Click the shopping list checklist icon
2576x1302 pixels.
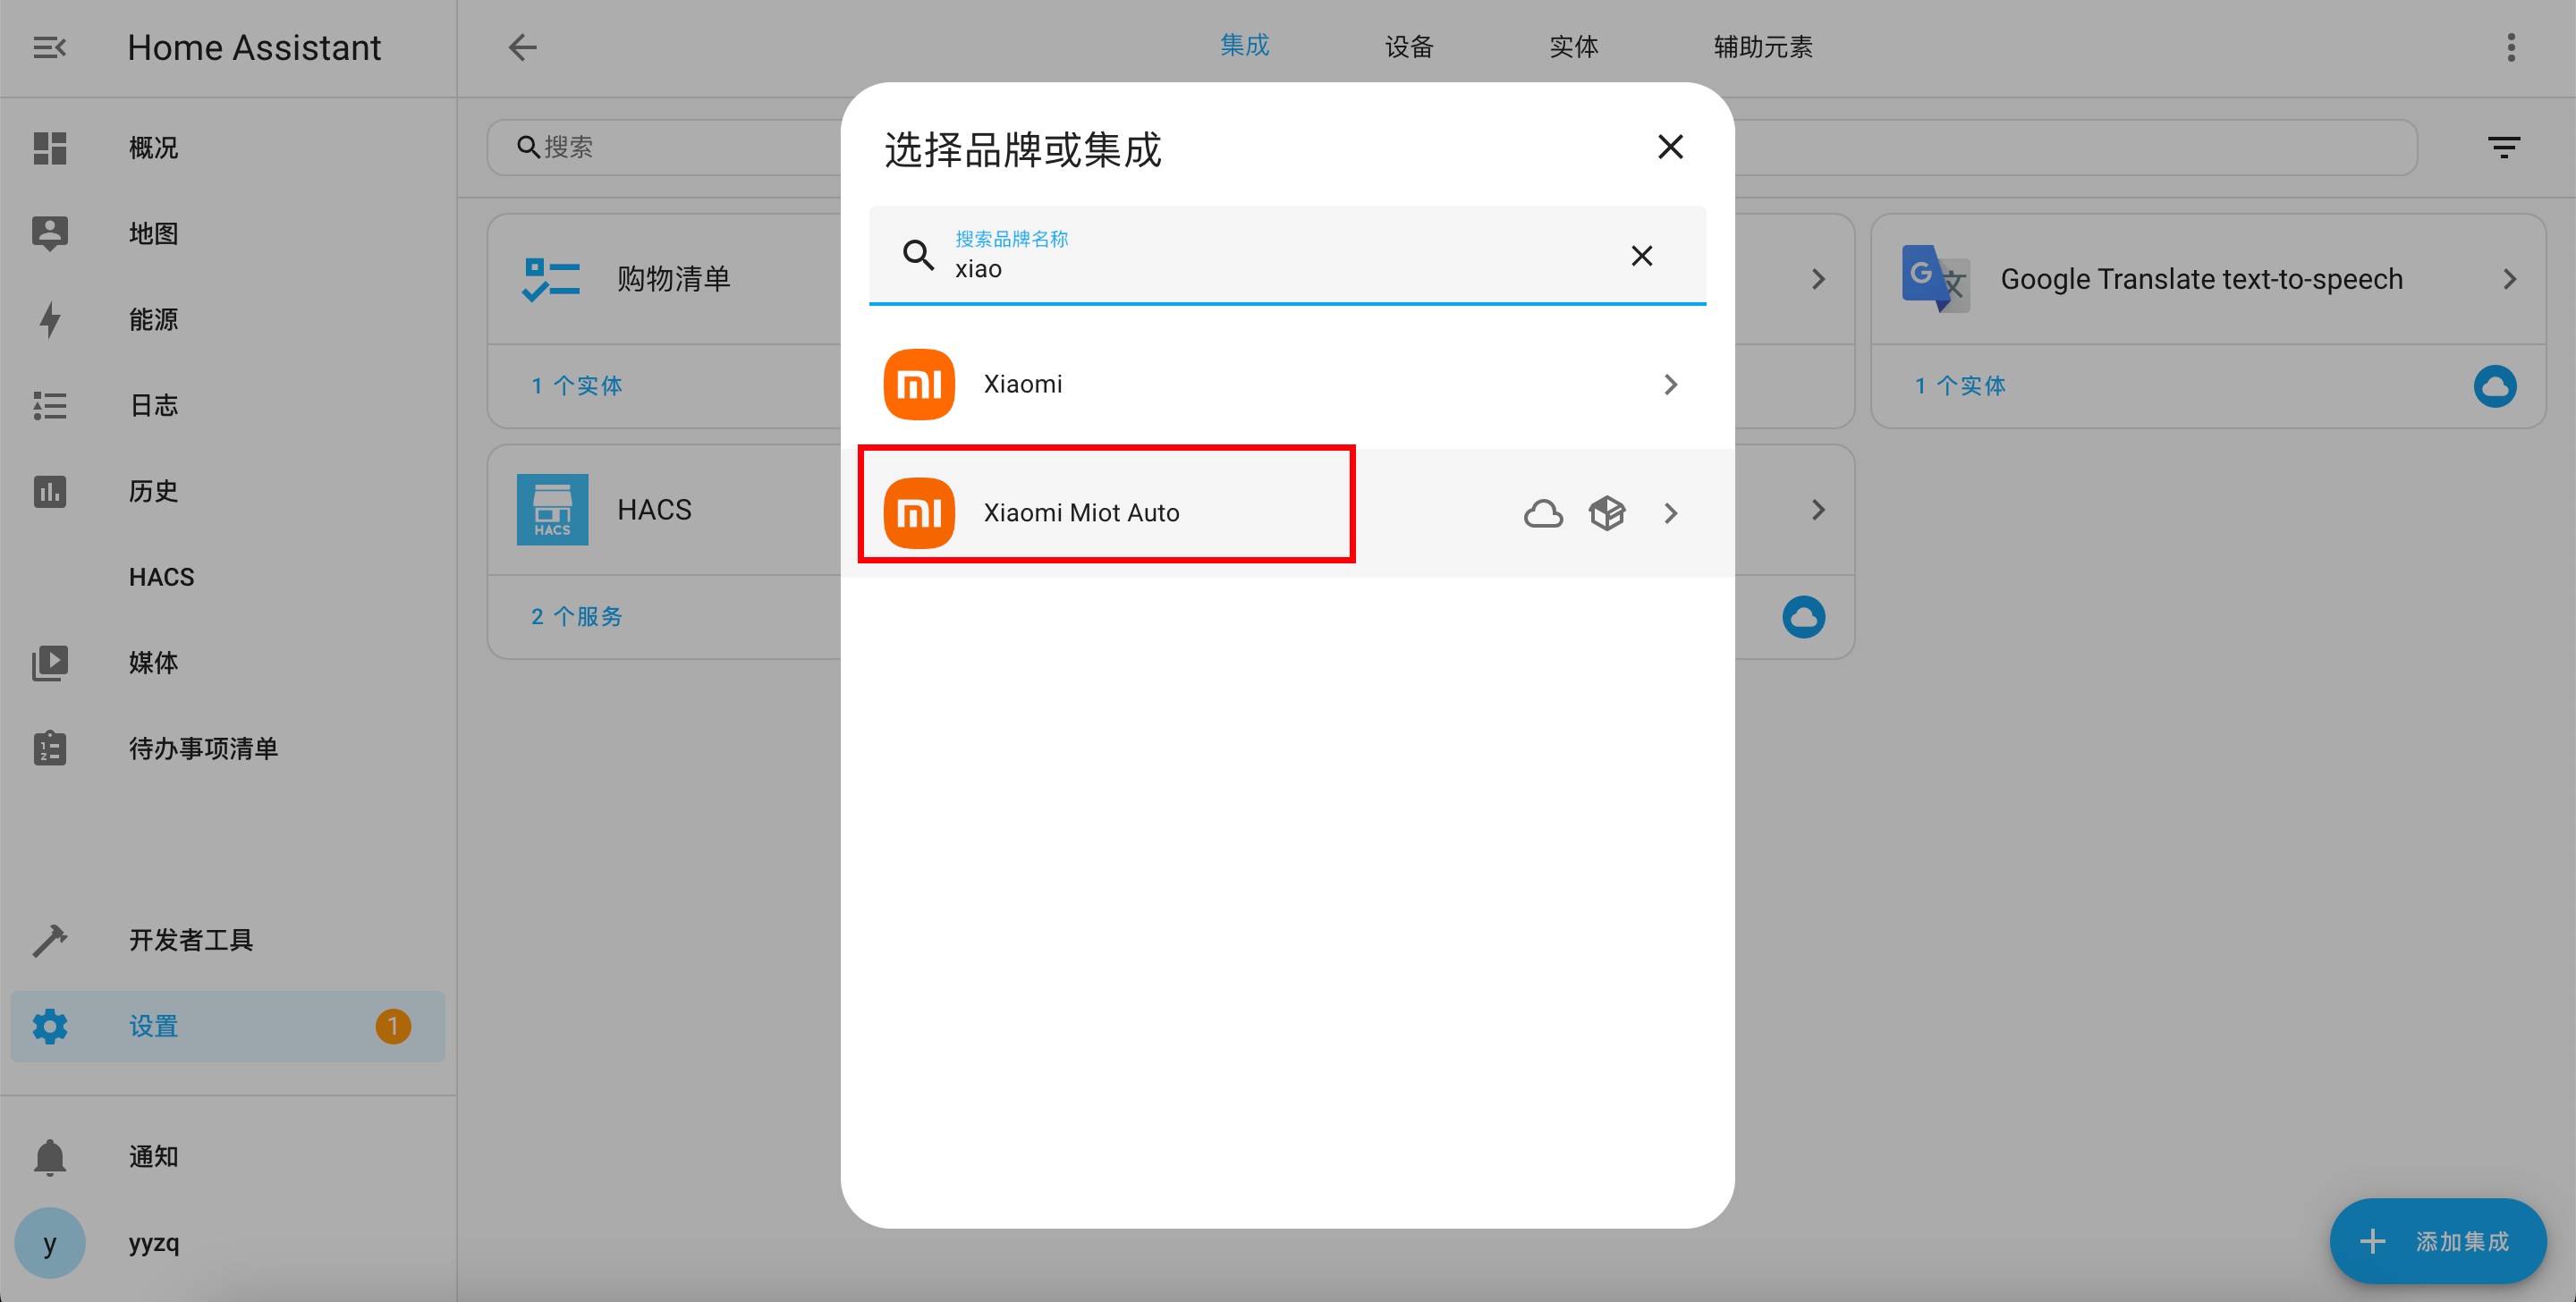pyautogui.click(x=551, y=279)
